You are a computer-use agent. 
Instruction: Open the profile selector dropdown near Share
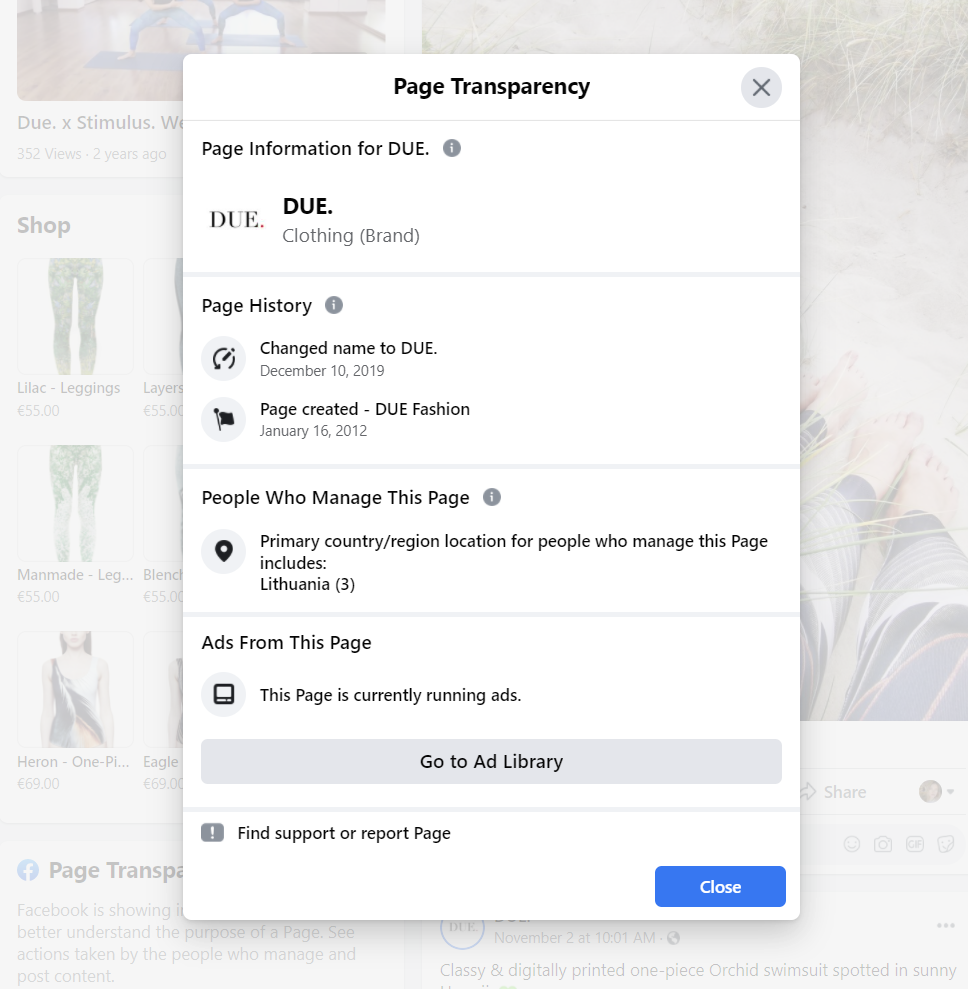coord(936,791)
